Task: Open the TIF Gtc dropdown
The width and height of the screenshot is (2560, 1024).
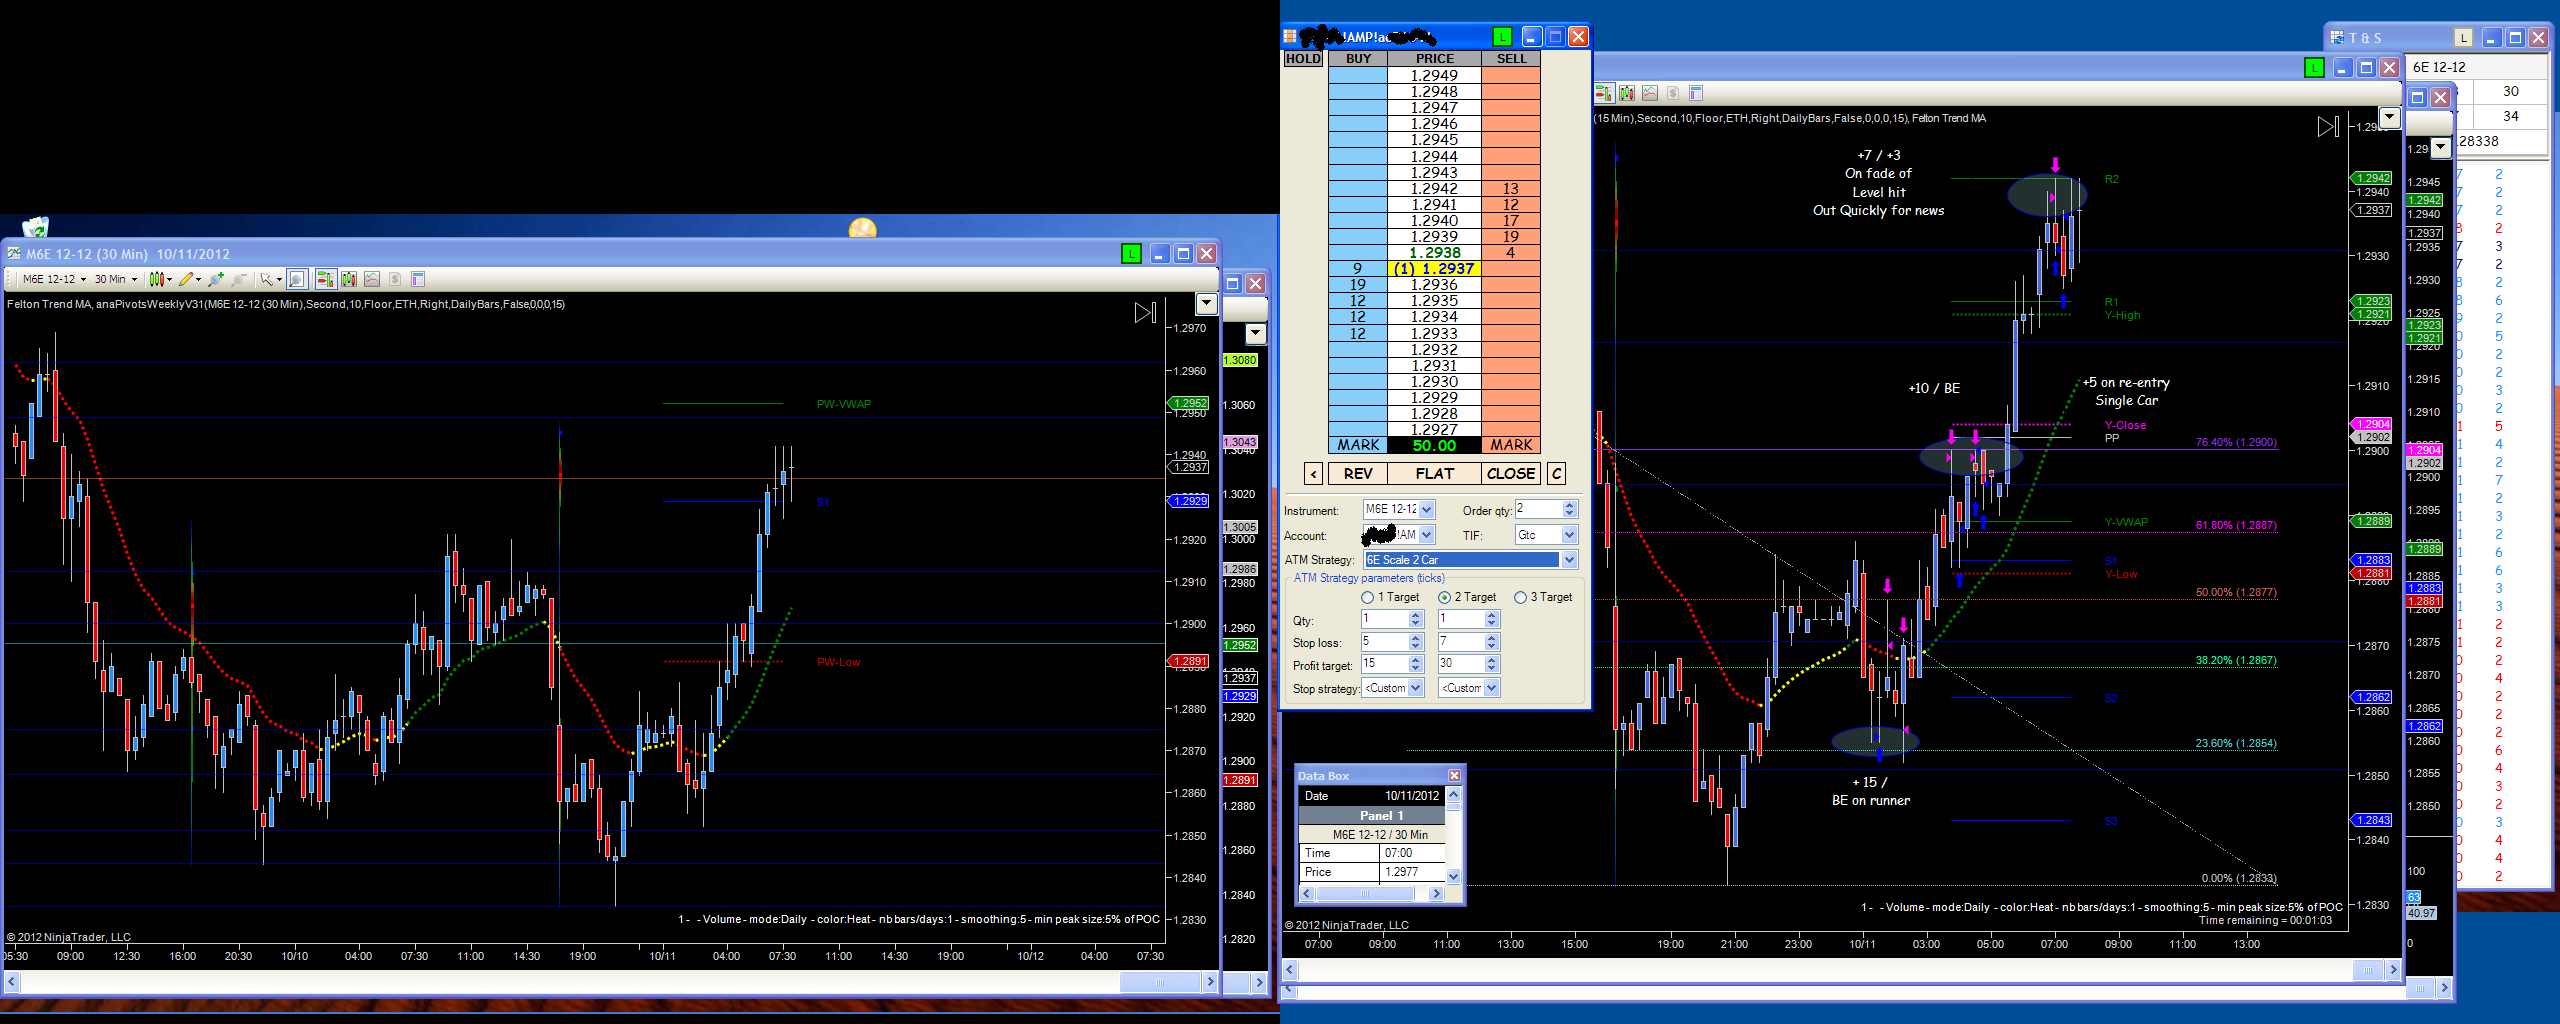Action: click(x=1569, y=535)
